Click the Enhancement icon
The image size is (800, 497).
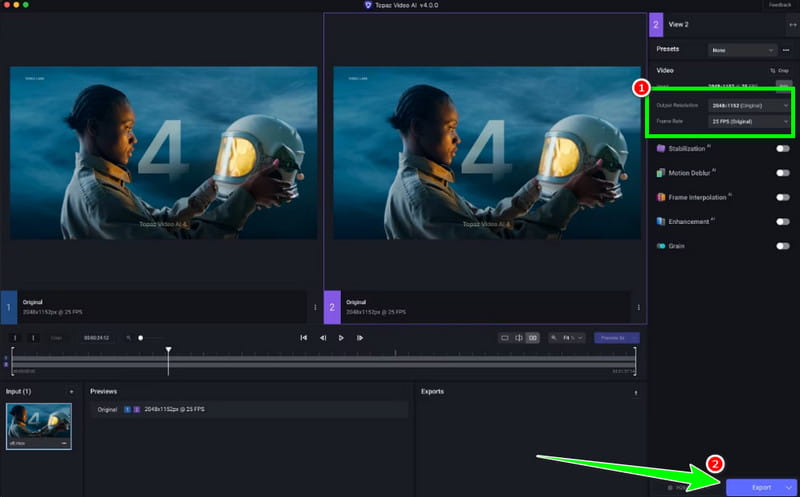click(661, 221)
